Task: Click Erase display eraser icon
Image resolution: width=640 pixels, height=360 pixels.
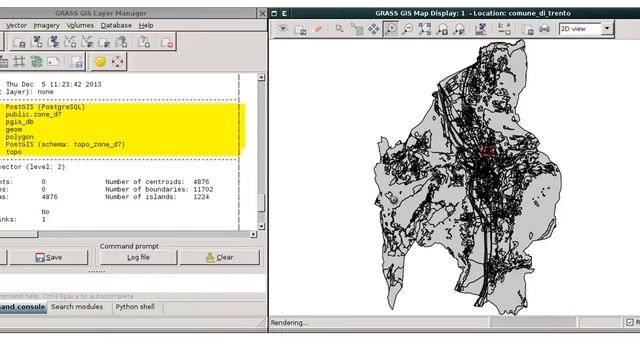Action: pos(317,29)
